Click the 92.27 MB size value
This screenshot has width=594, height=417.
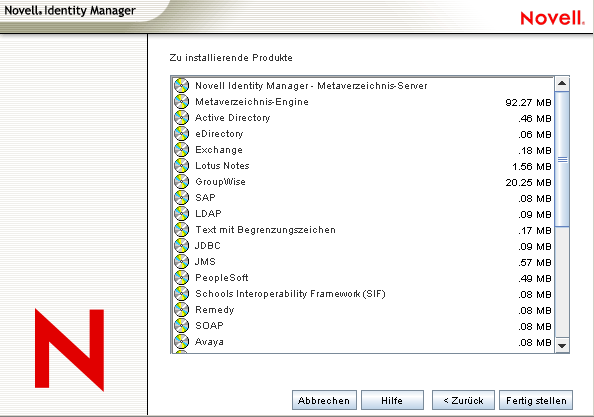(x=528, y=103)
